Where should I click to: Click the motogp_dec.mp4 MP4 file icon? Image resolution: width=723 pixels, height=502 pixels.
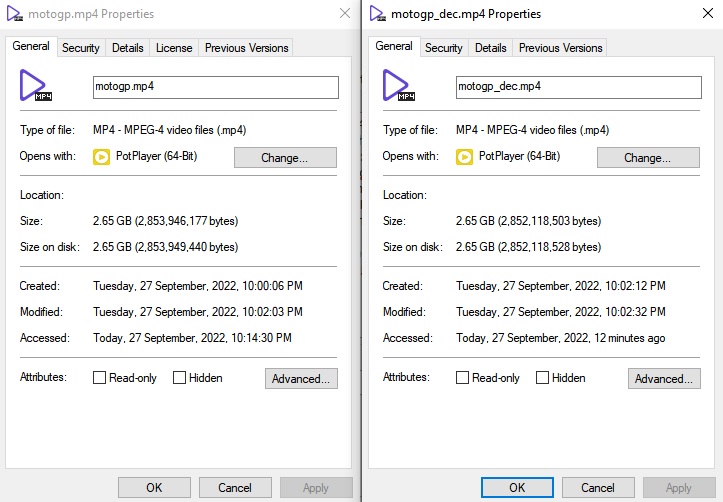click(x=399, y=86)
